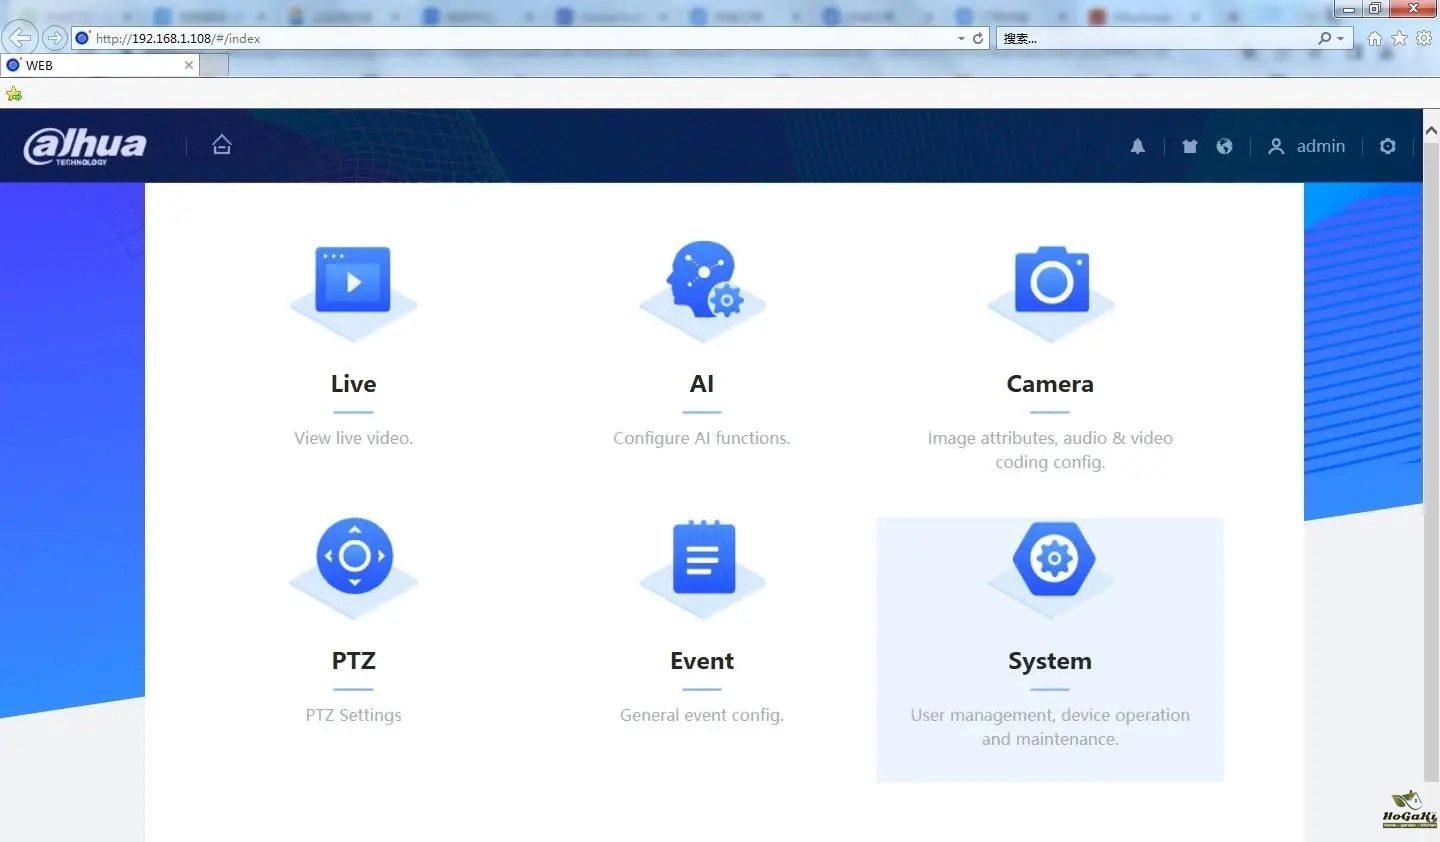
Task: Open the System gear hexagon icon
Action: (1052, 558)
